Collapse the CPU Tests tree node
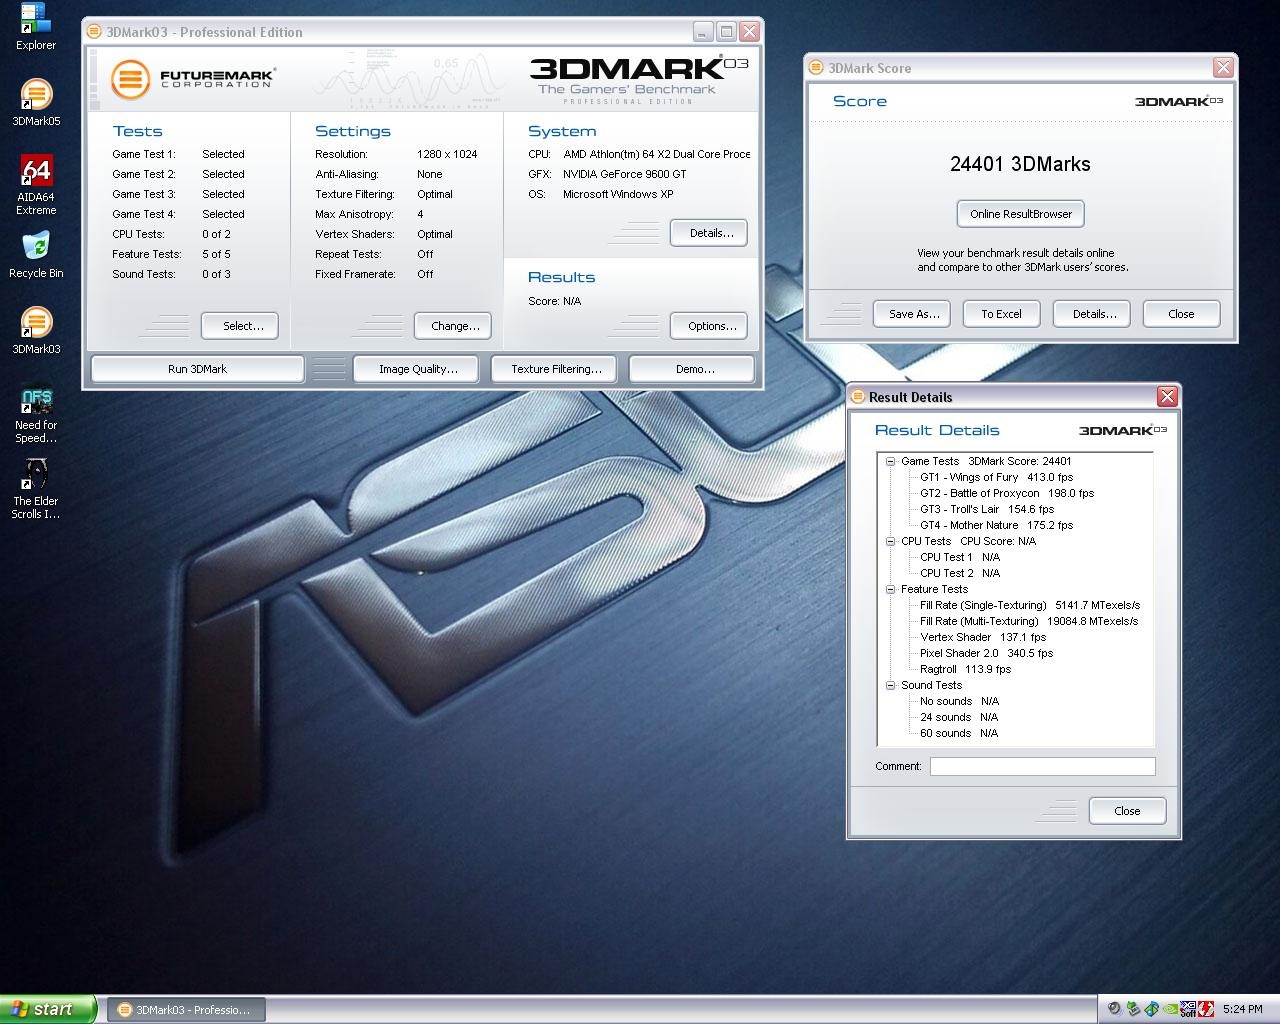1280x1024 pixels. point(890,541)
